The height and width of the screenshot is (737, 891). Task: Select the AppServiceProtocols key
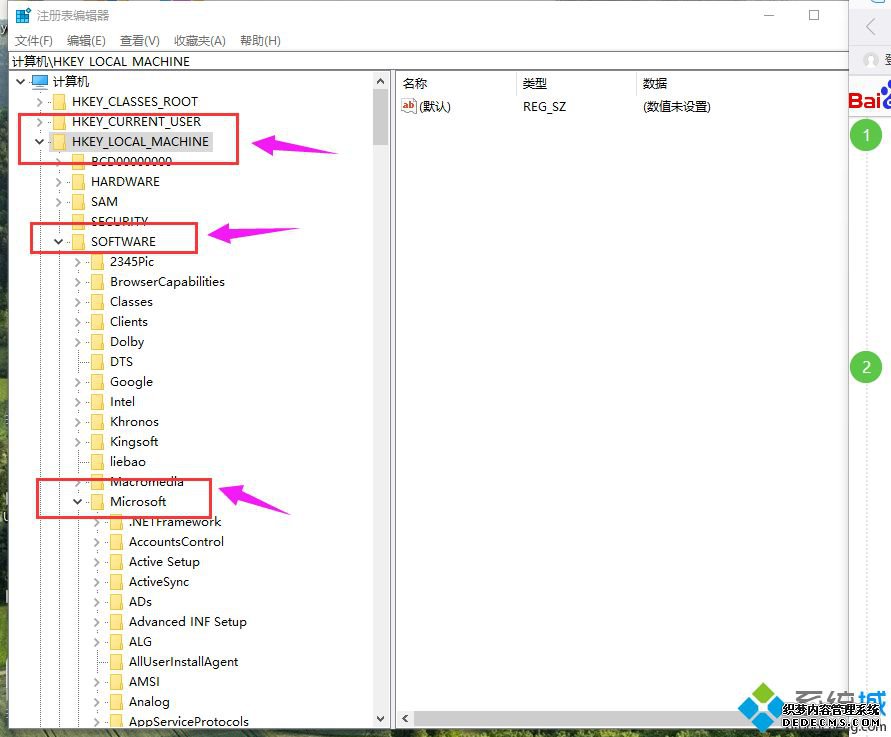189,722
